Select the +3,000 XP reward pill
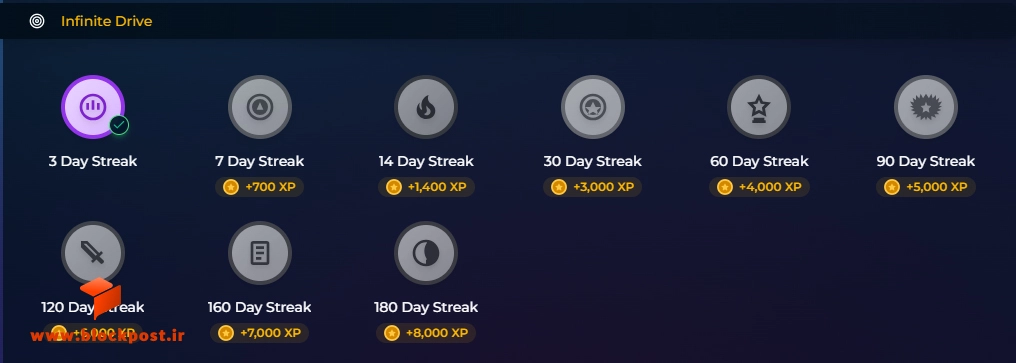This screenshot has width=1016, height=363. click(x=592, y=187)
